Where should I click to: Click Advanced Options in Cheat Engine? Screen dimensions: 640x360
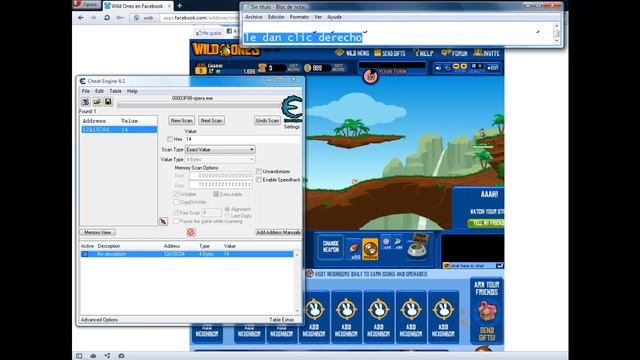99,320
